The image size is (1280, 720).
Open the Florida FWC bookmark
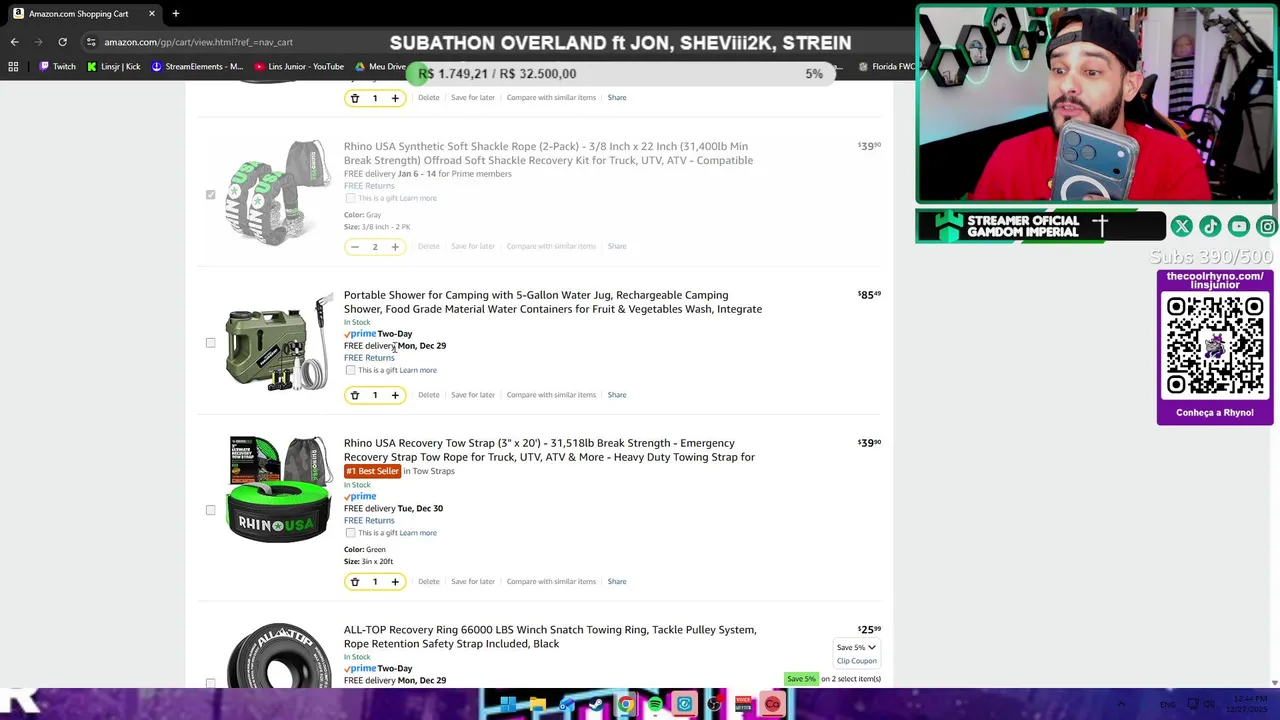pyautogui.click(x=887, y=67)
